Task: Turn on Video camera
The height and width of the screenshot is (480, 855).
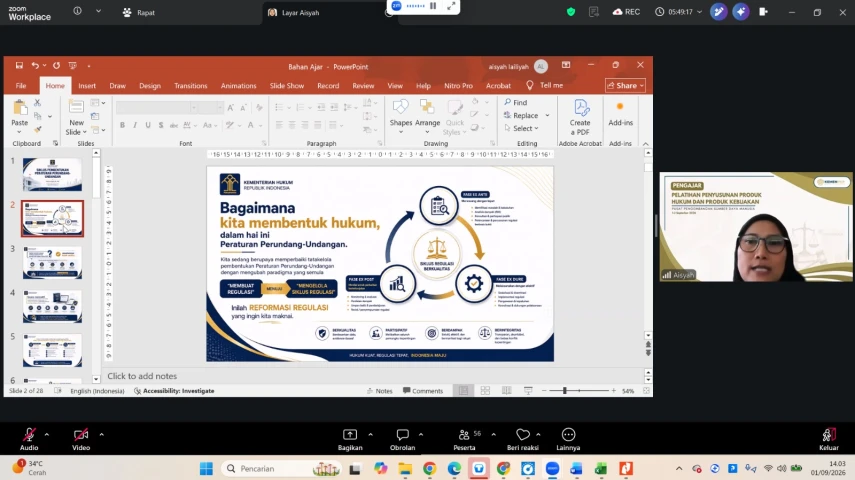Action: pos(81,439)
